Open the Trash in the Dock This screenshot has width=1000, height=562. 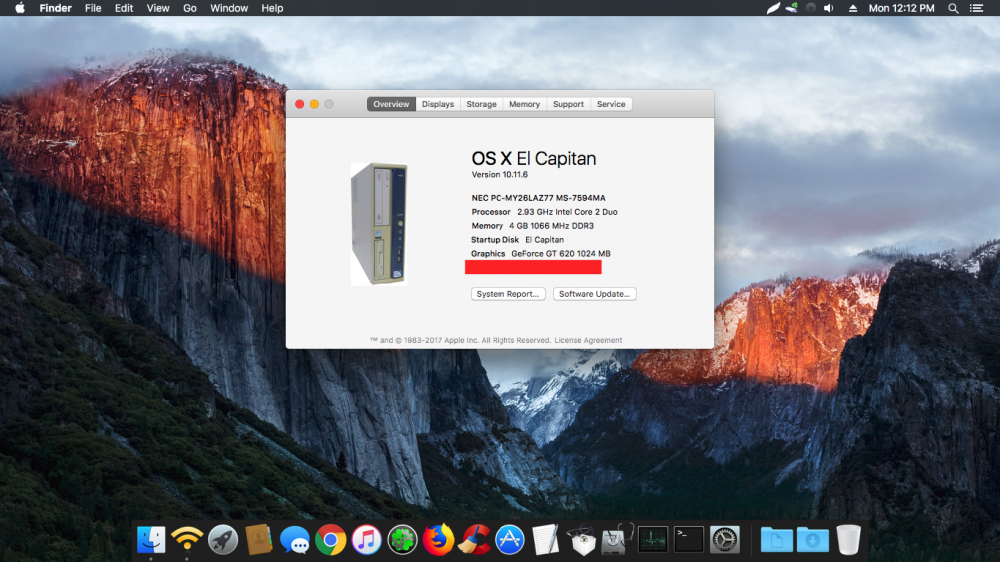(848, 540)
